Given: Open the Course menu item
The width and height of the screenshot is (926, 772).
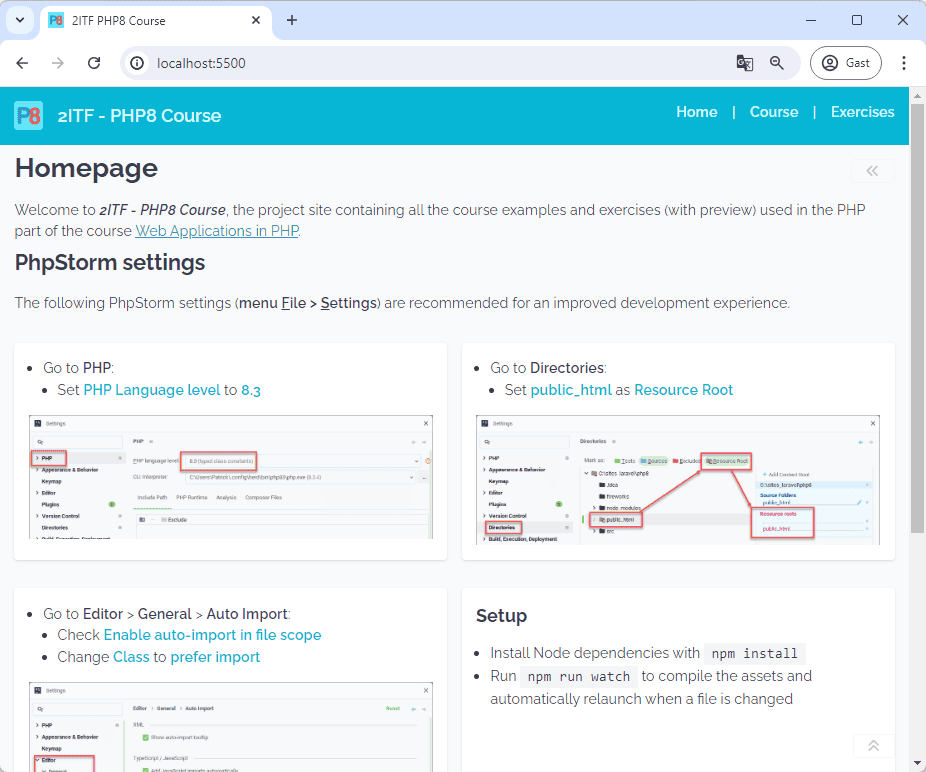Looking at the screenshot, I should [774, 112].
